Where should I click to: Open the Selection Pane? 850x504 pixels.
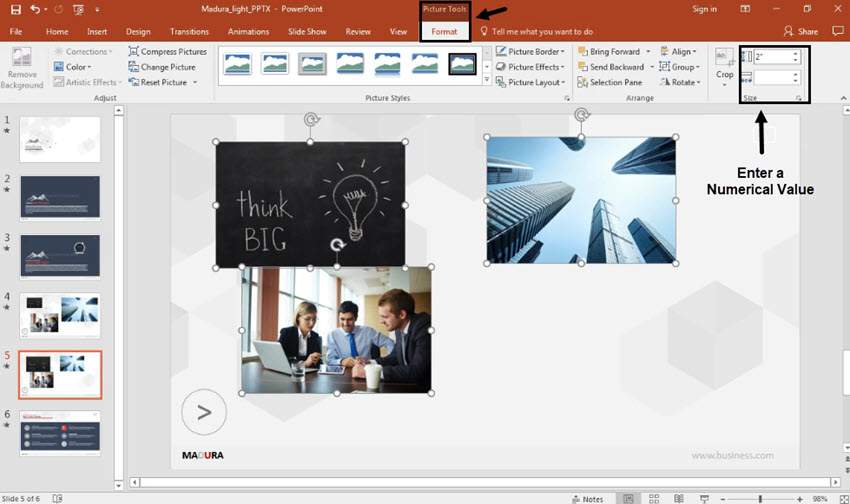tap(610, 82)
